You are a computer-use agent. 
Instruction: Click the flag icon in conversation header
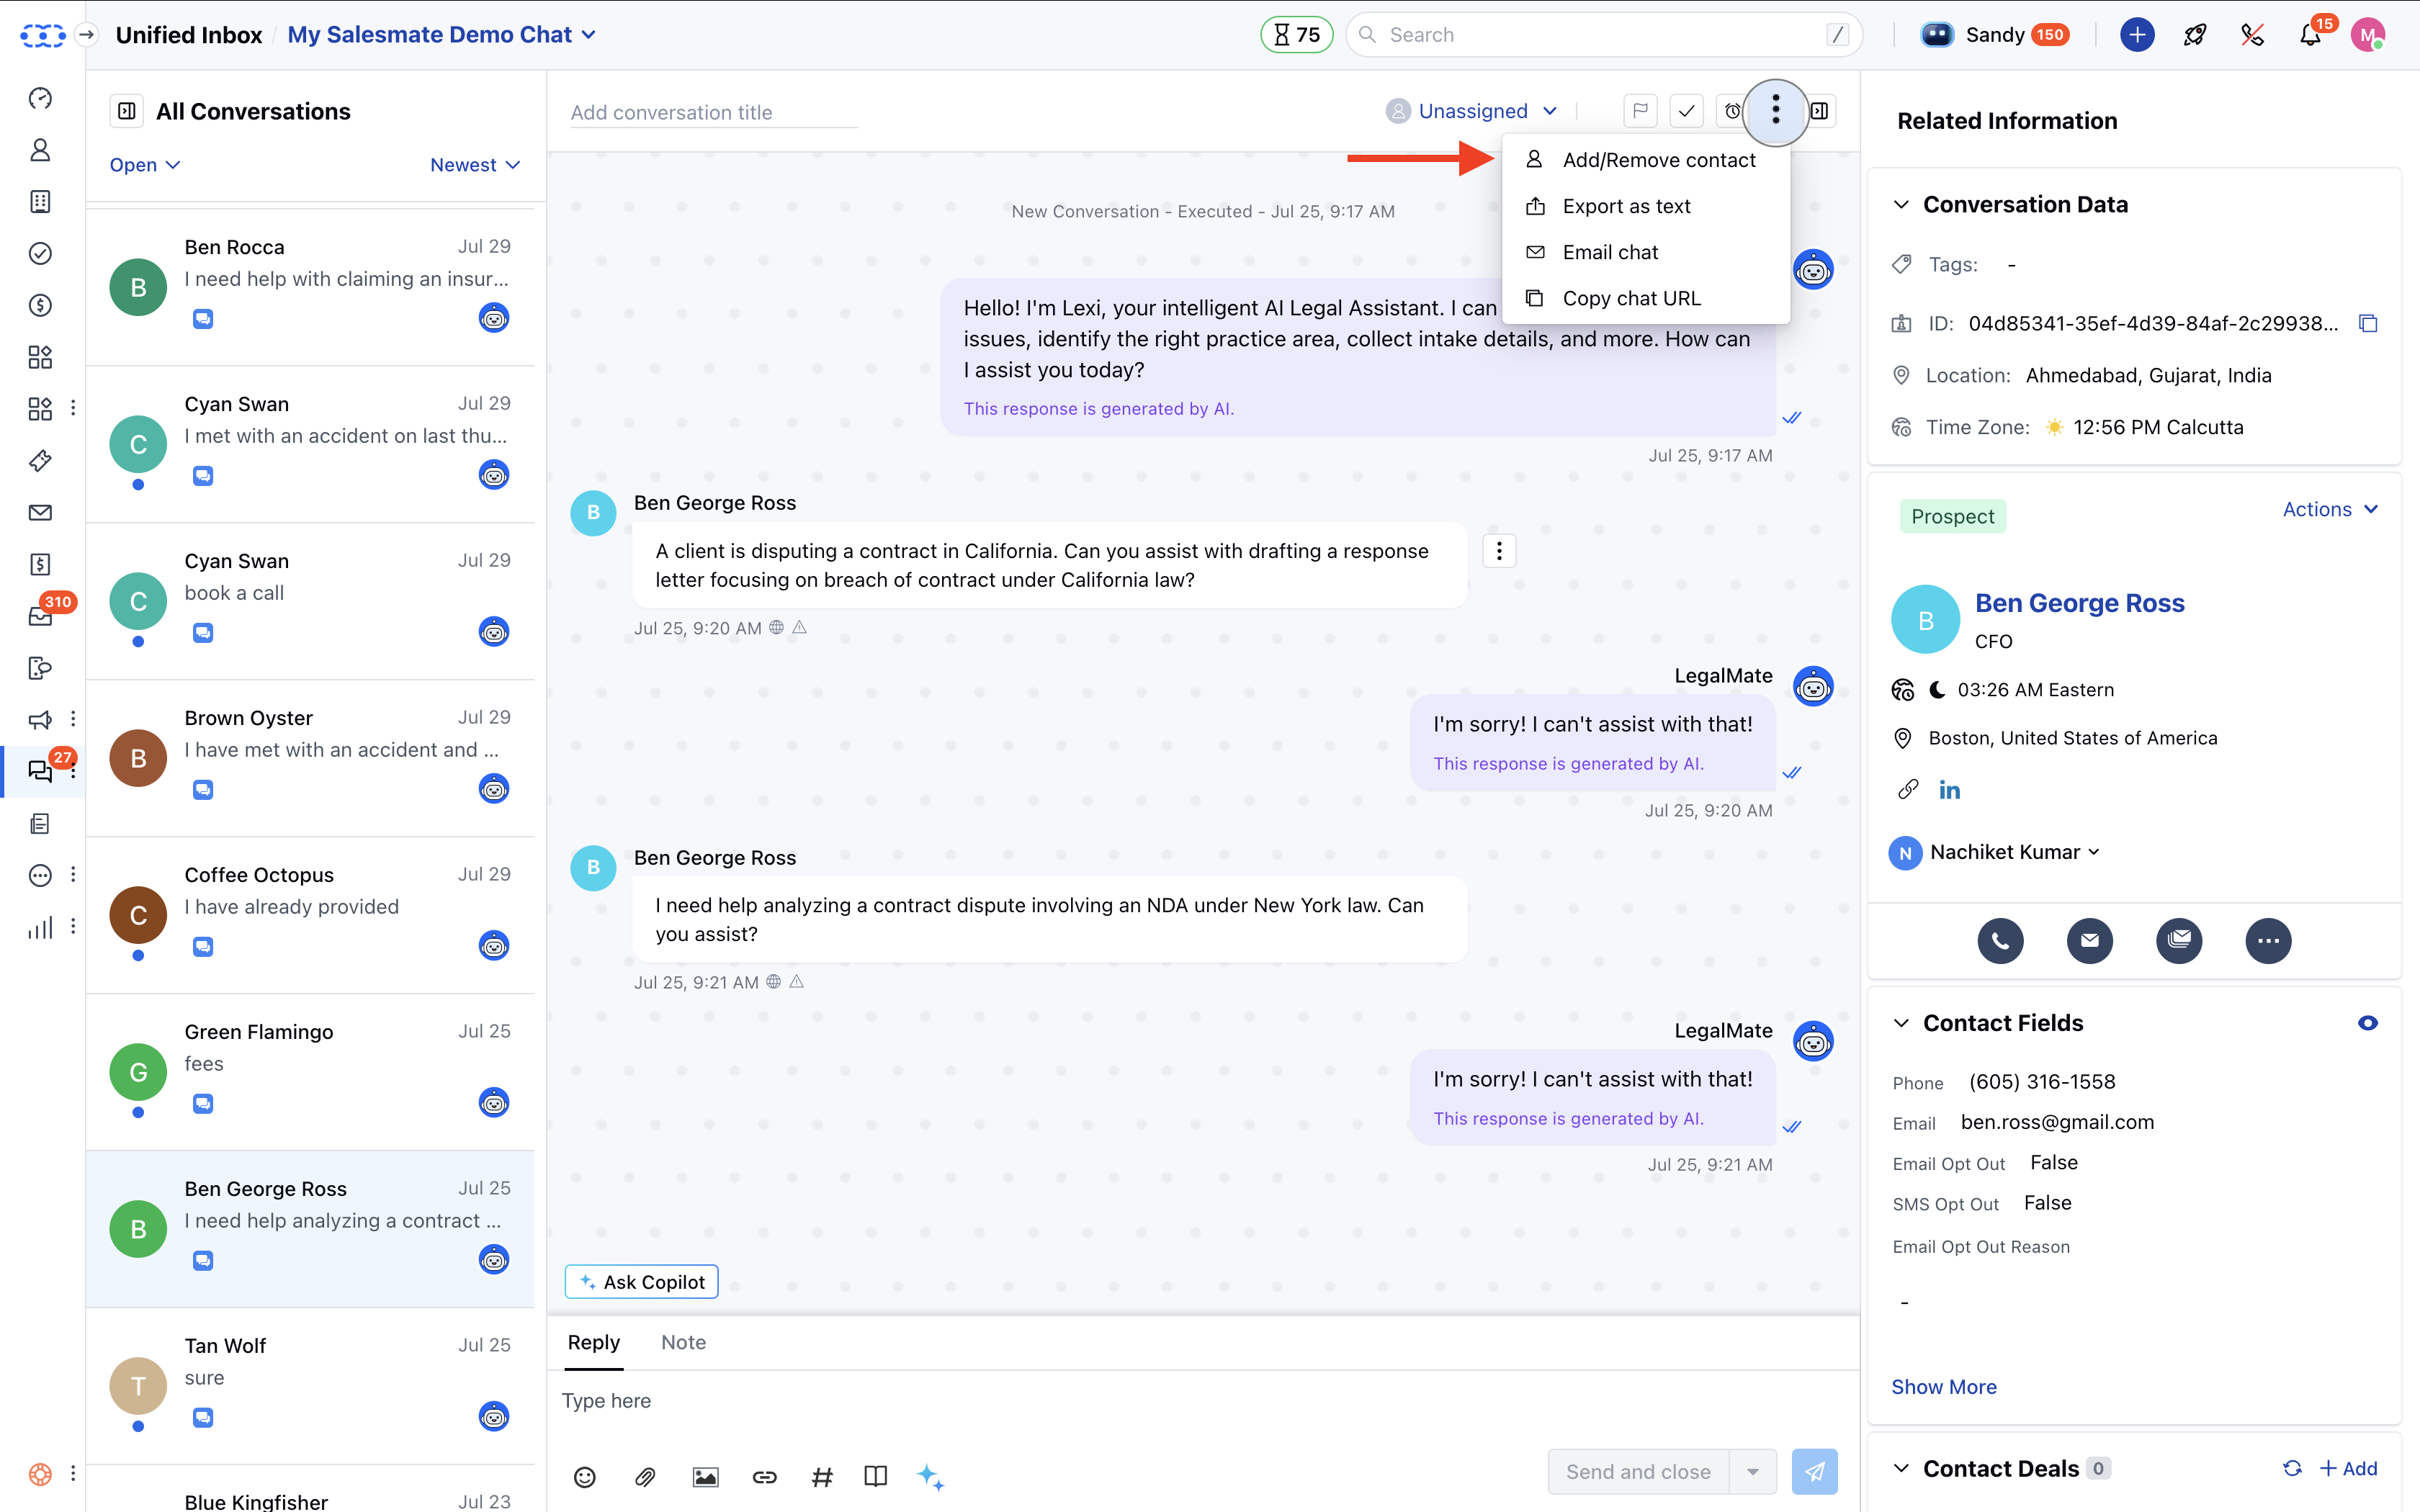click(1640, 111)
